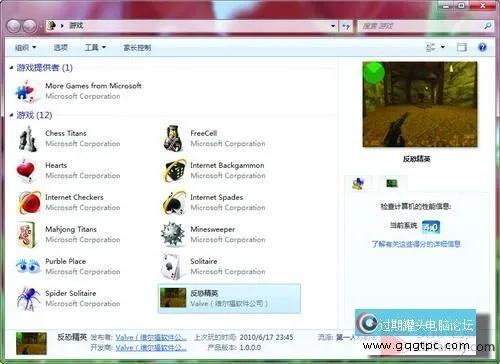
Task: Collapse the 游戏提供者 (1) group
Action: click(11, 68)
